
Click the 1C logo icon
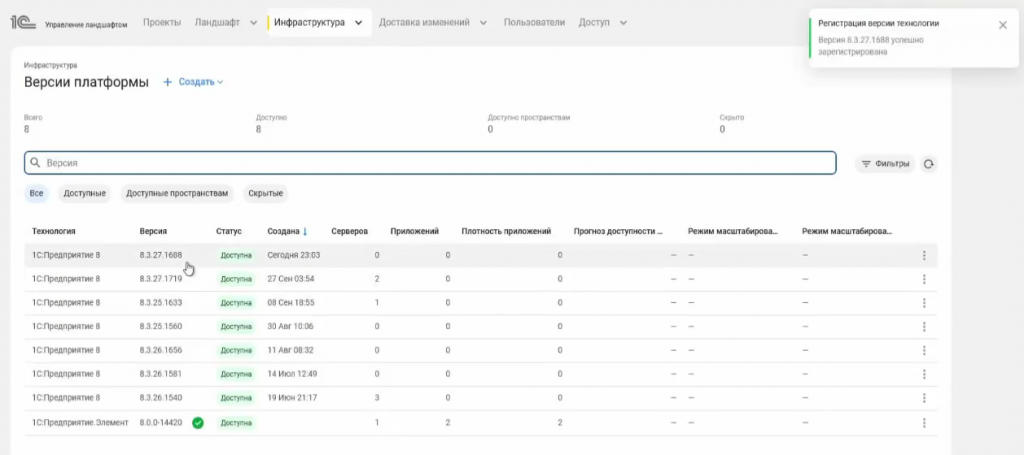22,22
